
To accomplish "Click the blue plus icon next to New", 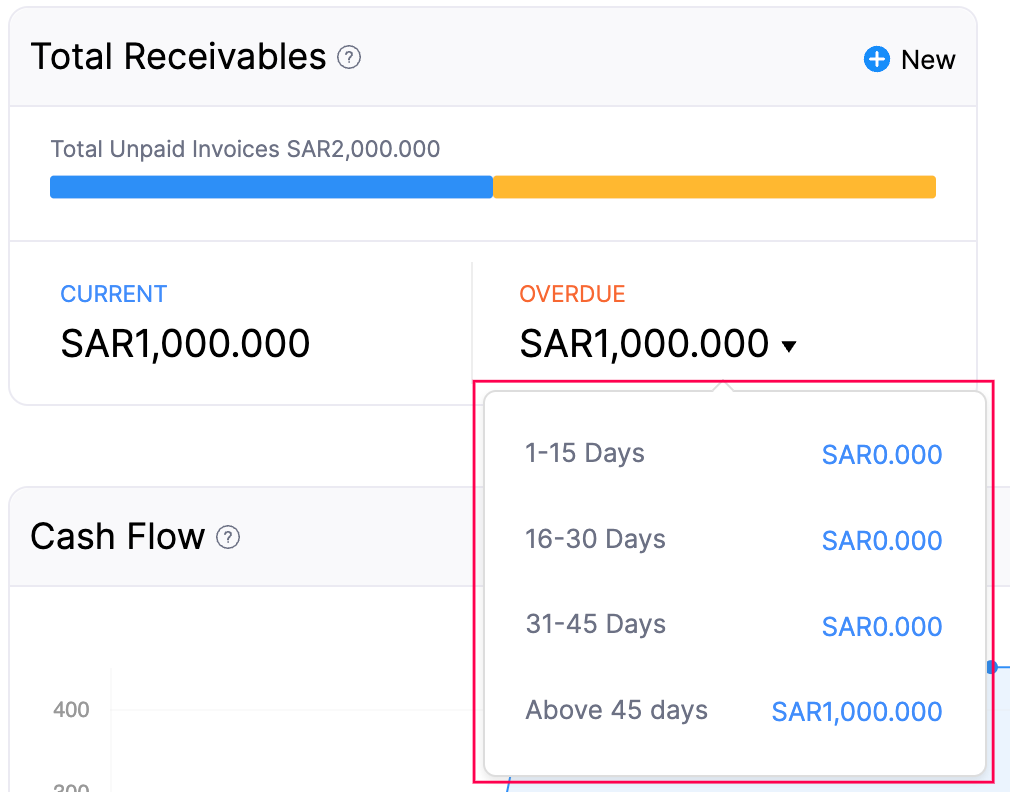I will 876,59.
